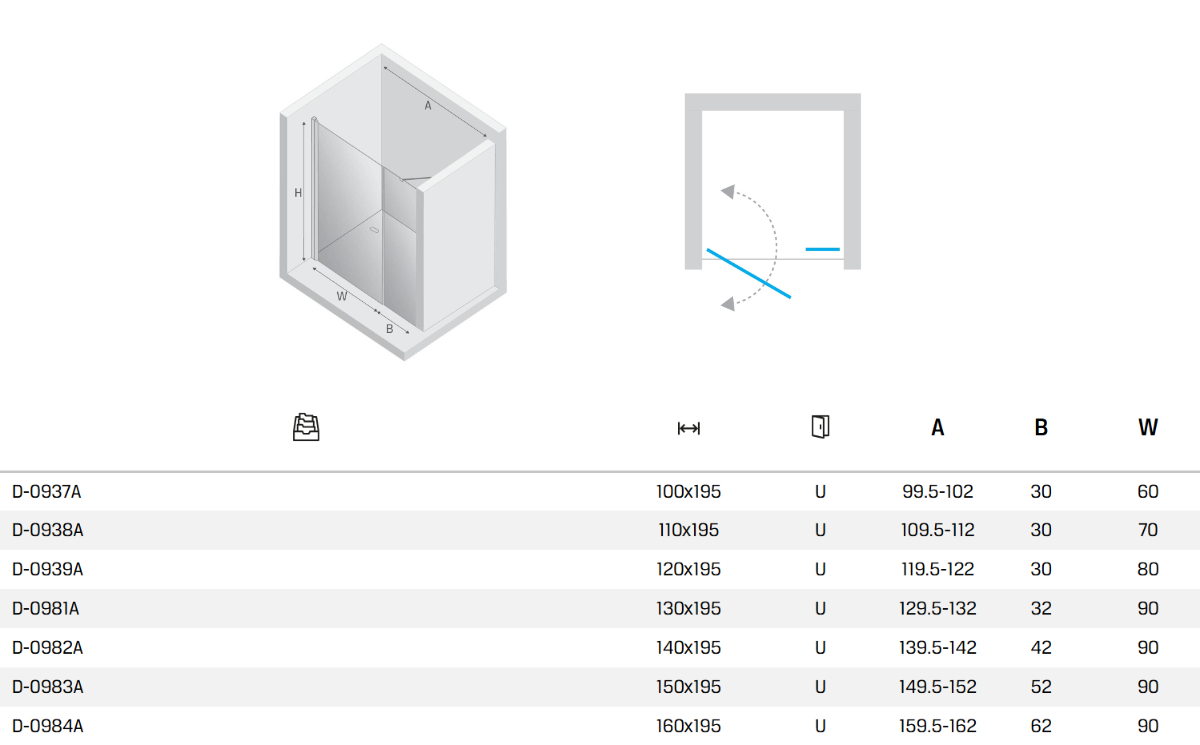1200x745 pixels.
Task: Click the door swing plan diagram
Action: click(772, 200)
